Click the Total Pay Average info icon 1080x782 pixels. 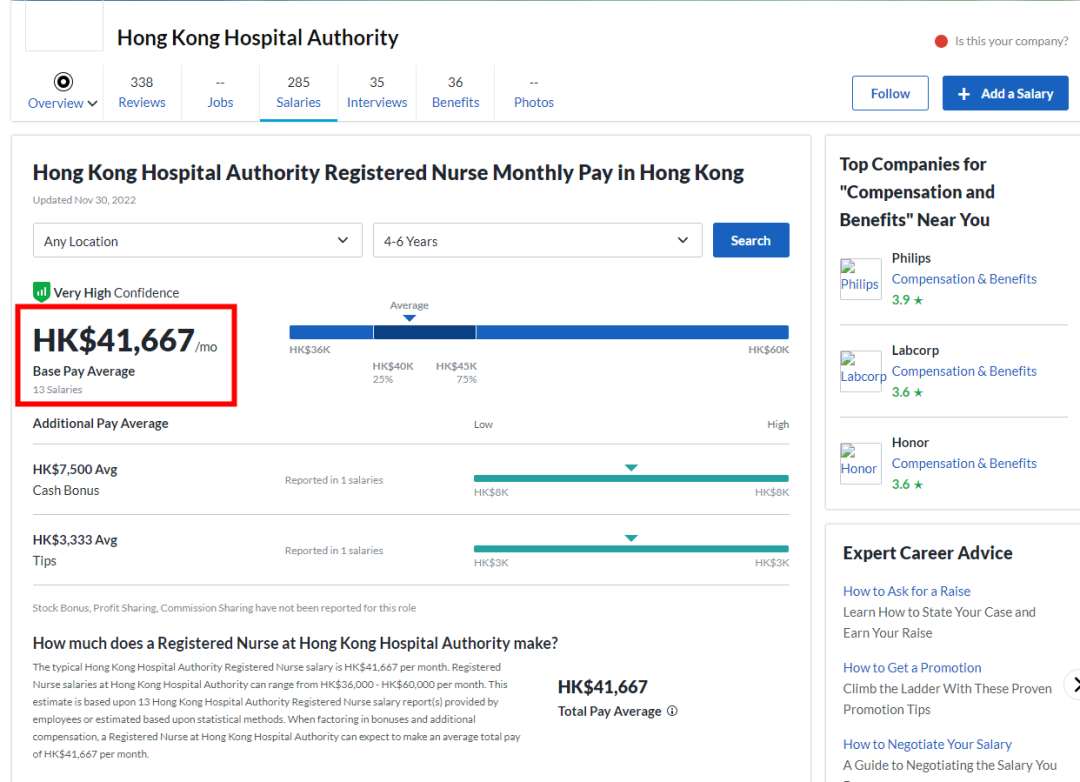click(x=672, y=711)
